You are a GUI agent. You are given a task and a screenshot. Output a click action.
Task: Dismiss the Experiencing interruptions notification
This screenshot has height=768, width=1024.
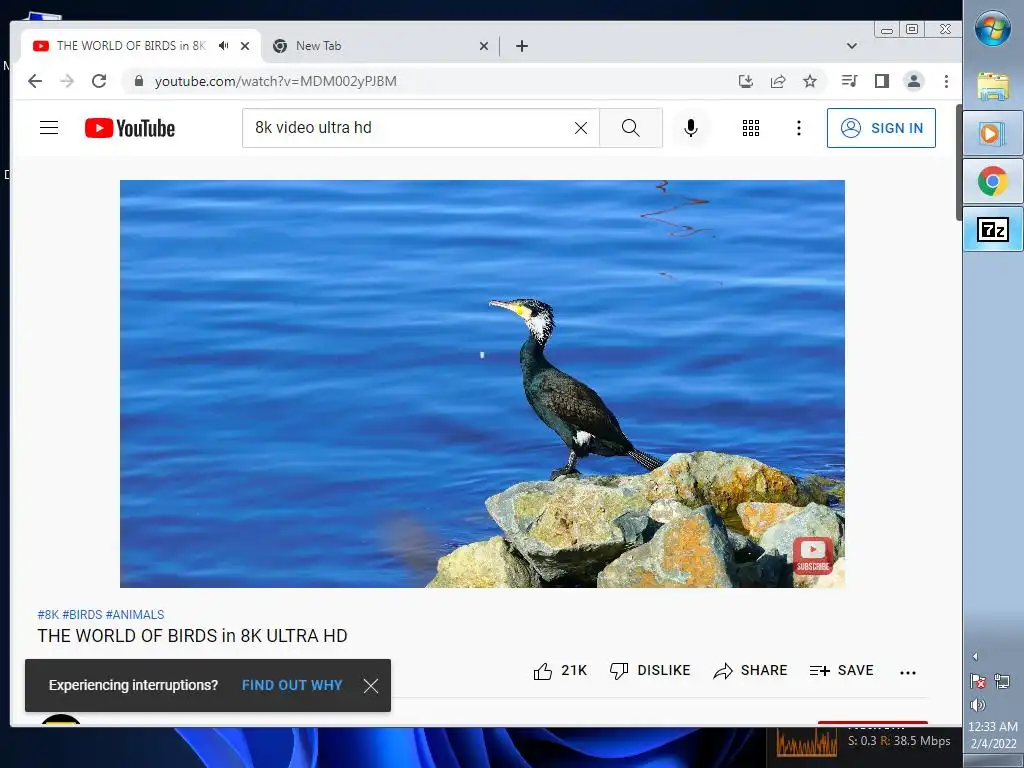point(371,686)
